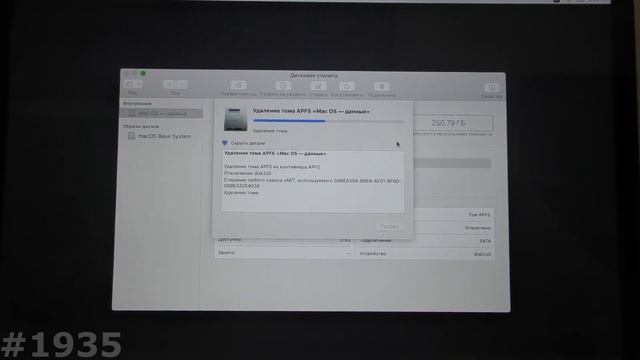Click the Внутренние sidebar section header
The width and height of the screenshot is (640, 360).
(137, 104)
